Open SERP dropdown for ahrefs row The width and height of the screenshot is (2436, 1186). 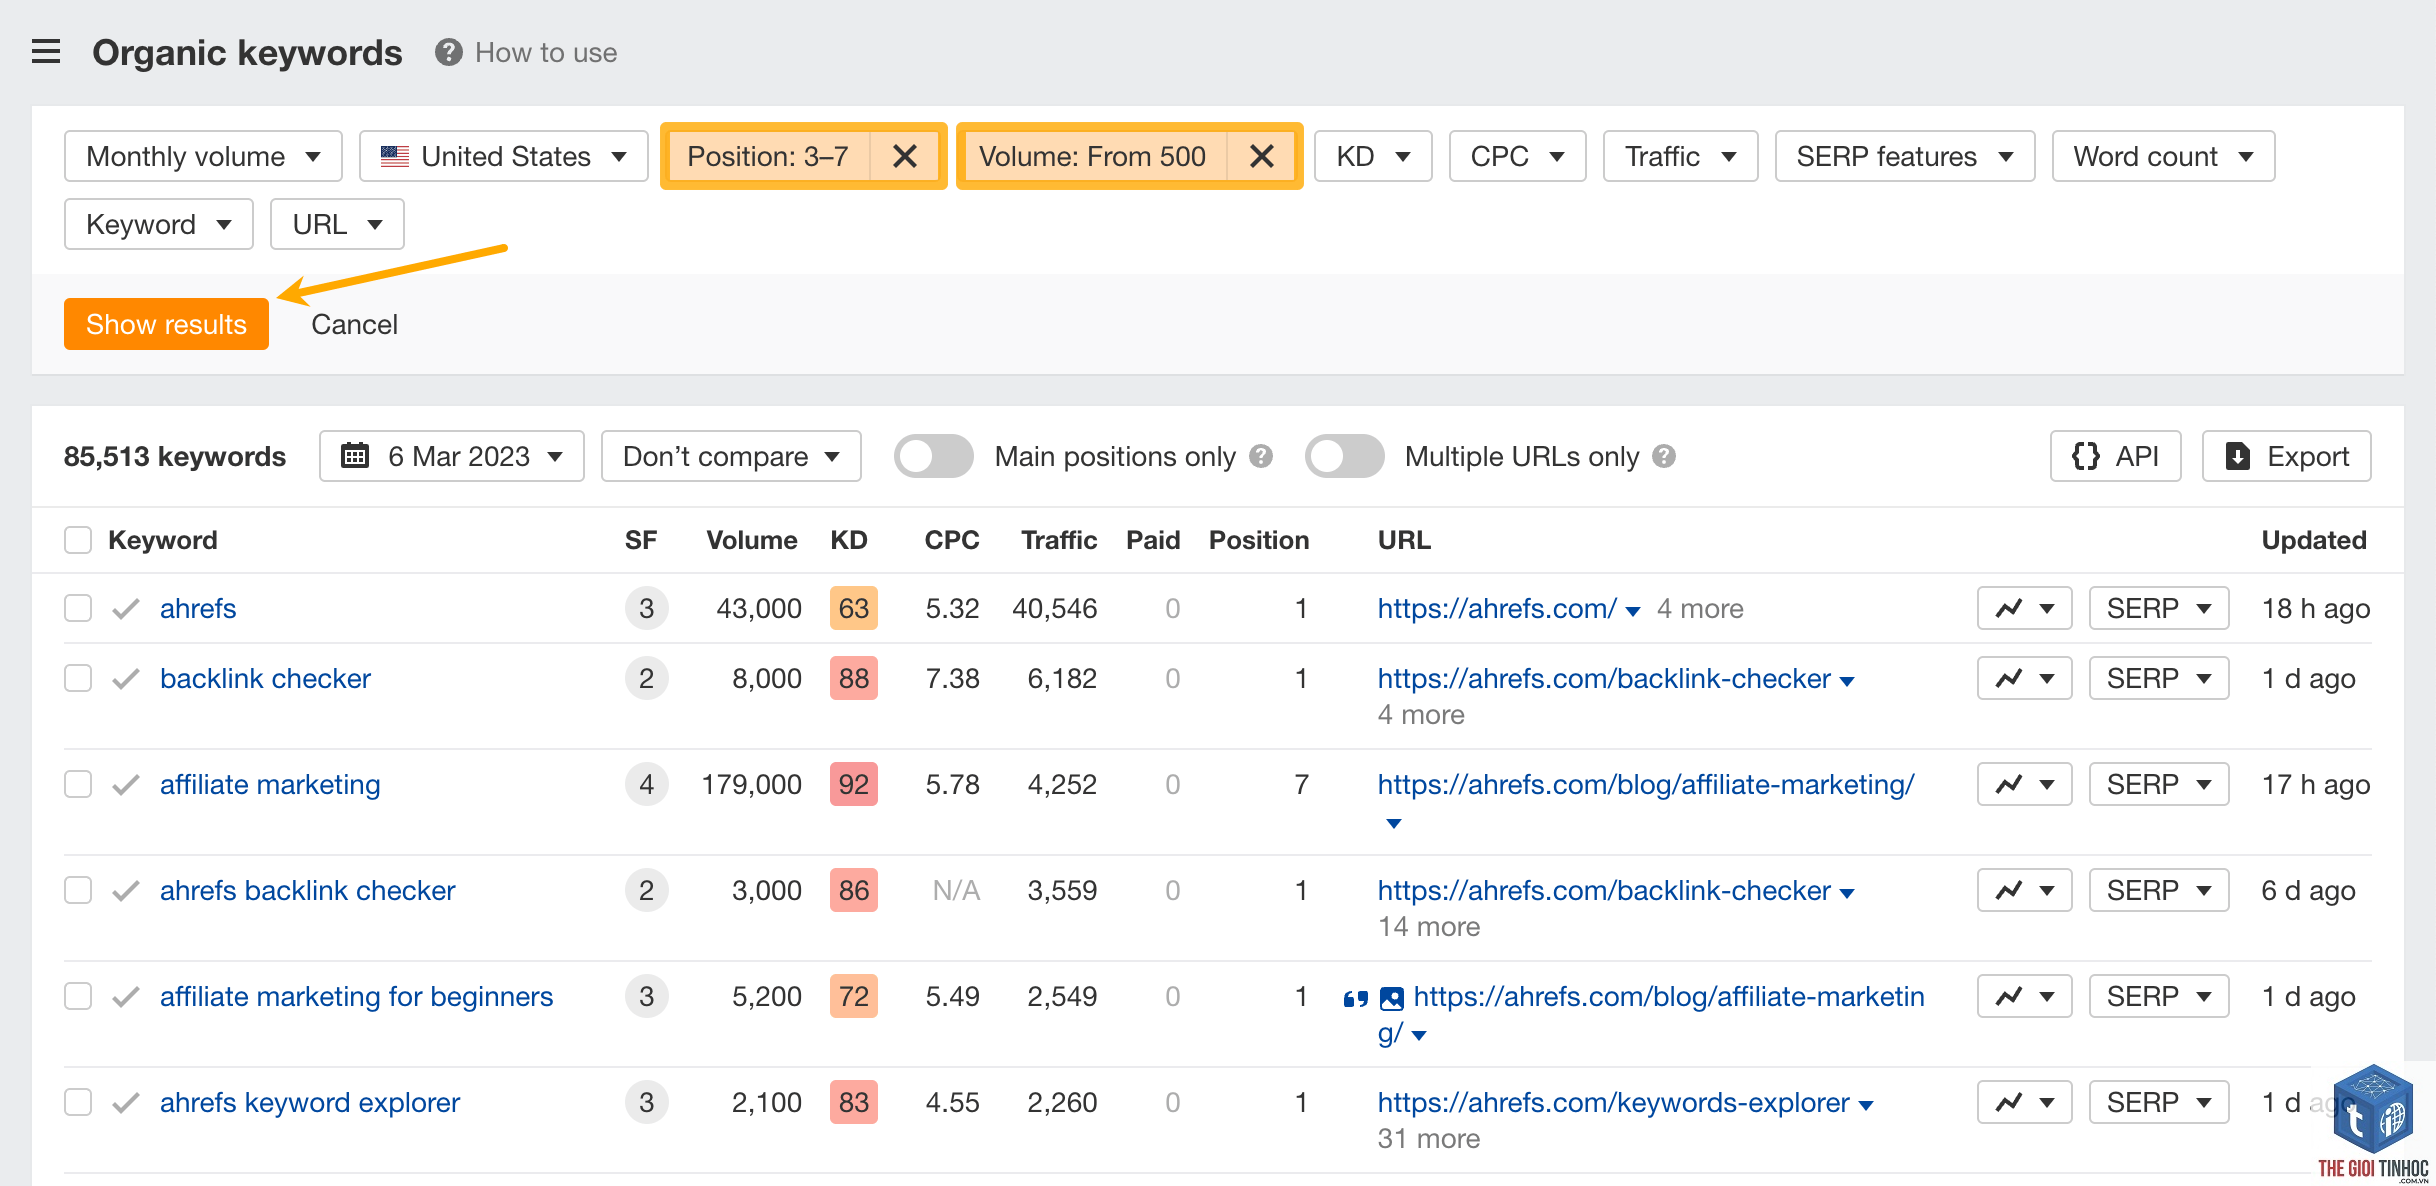coord(2159,608)
